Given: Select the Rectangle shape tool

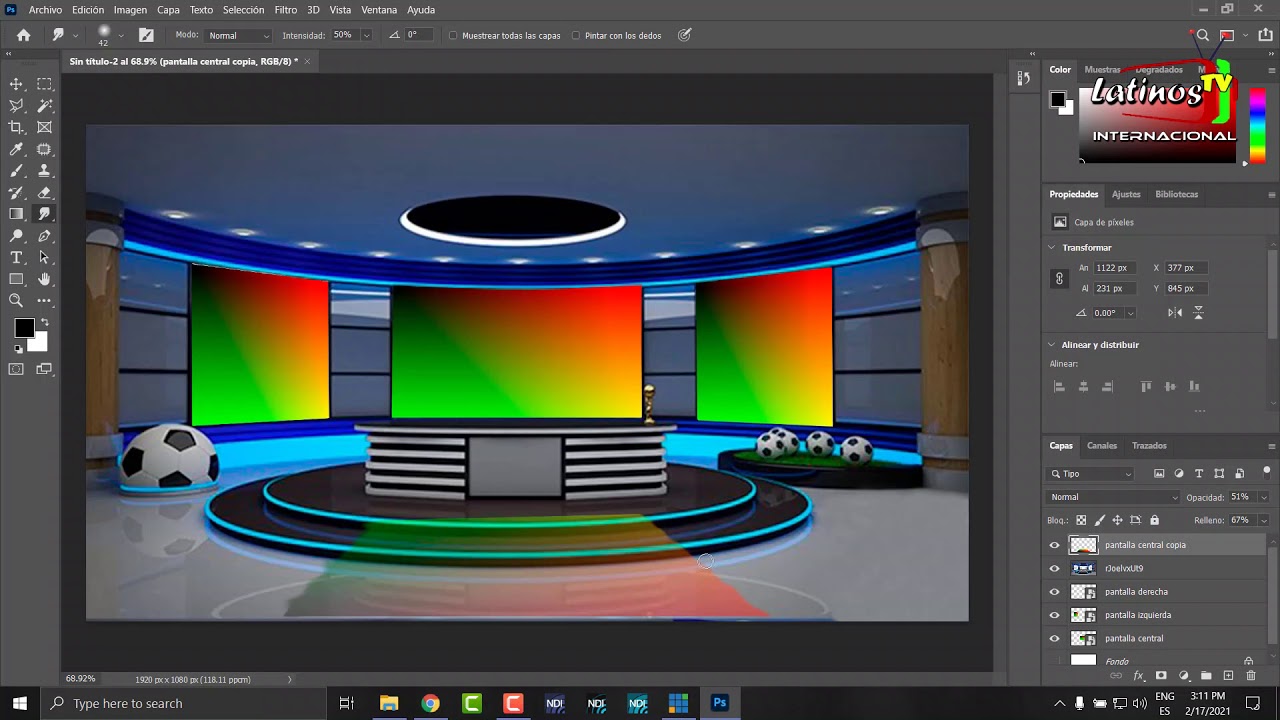Looking at the screenshot, I should (x=16, y=279).
